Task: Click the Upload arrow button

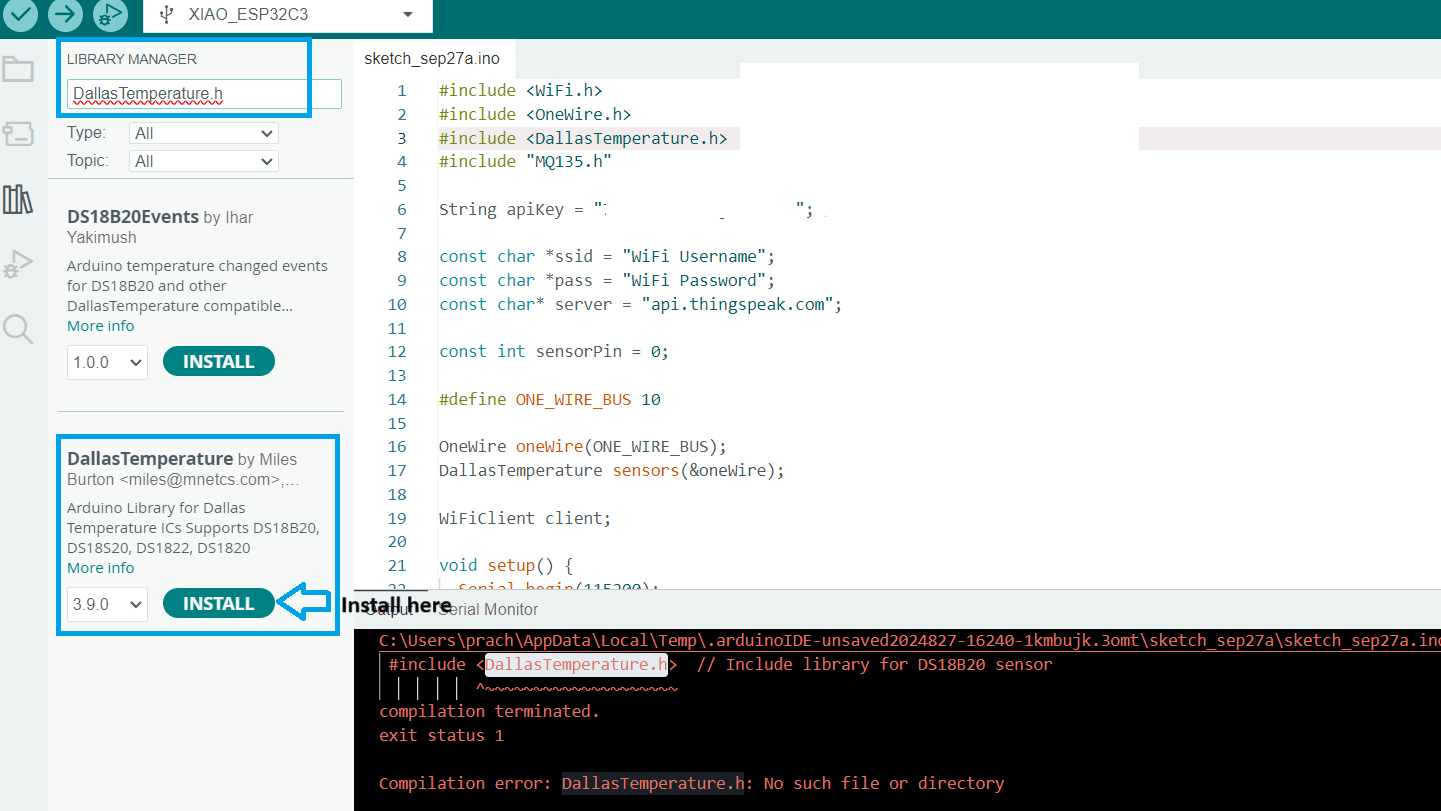Action: click(65, 13)
